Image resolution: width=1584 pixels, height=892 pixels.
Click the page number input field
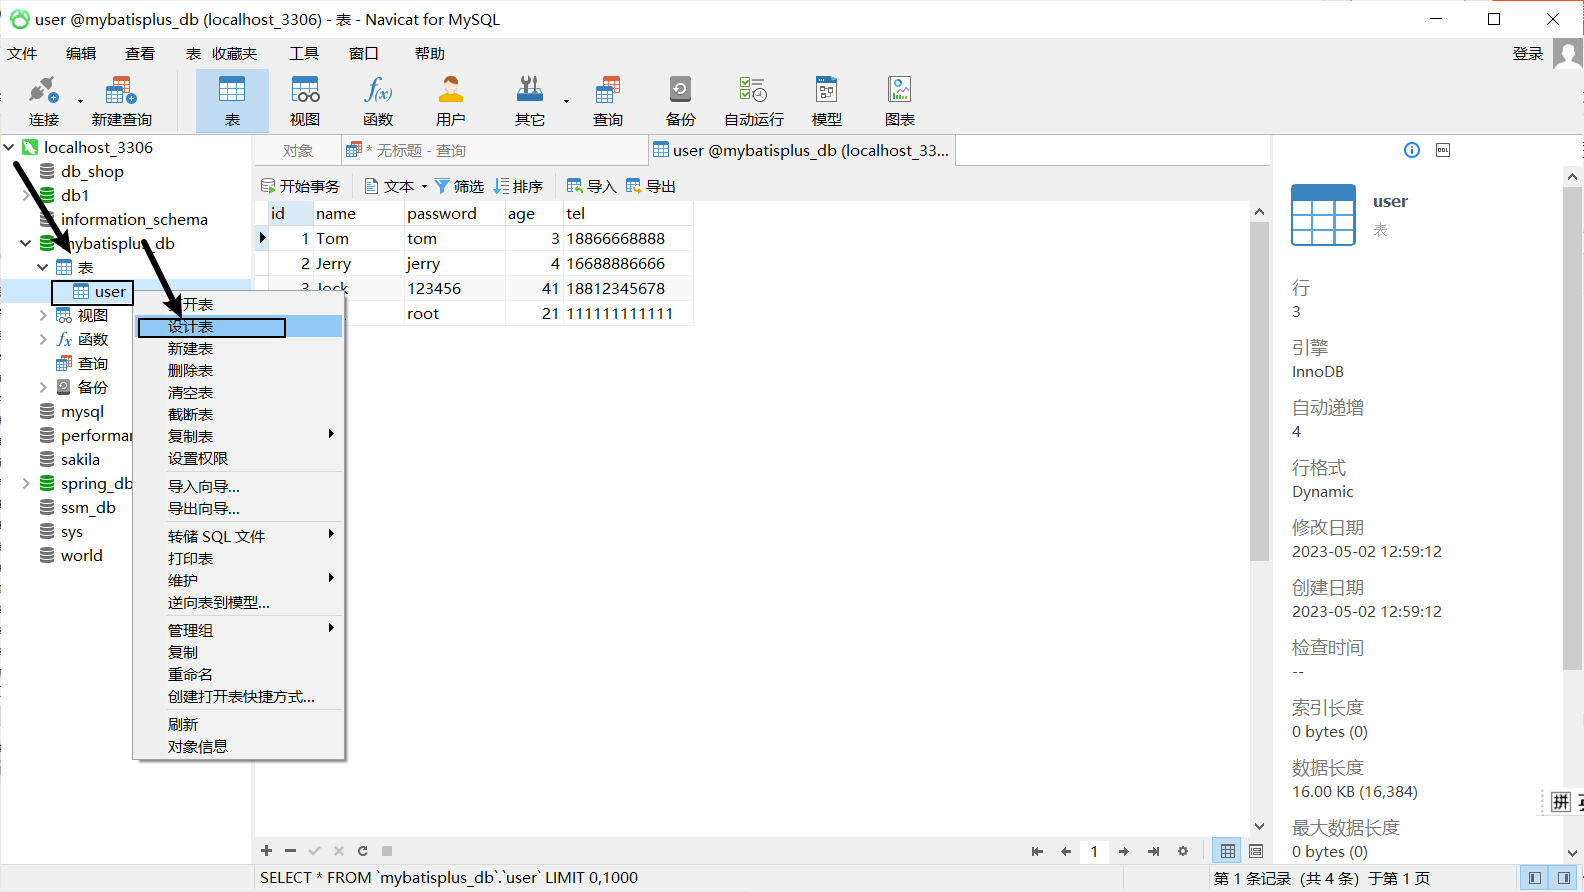1095,851
